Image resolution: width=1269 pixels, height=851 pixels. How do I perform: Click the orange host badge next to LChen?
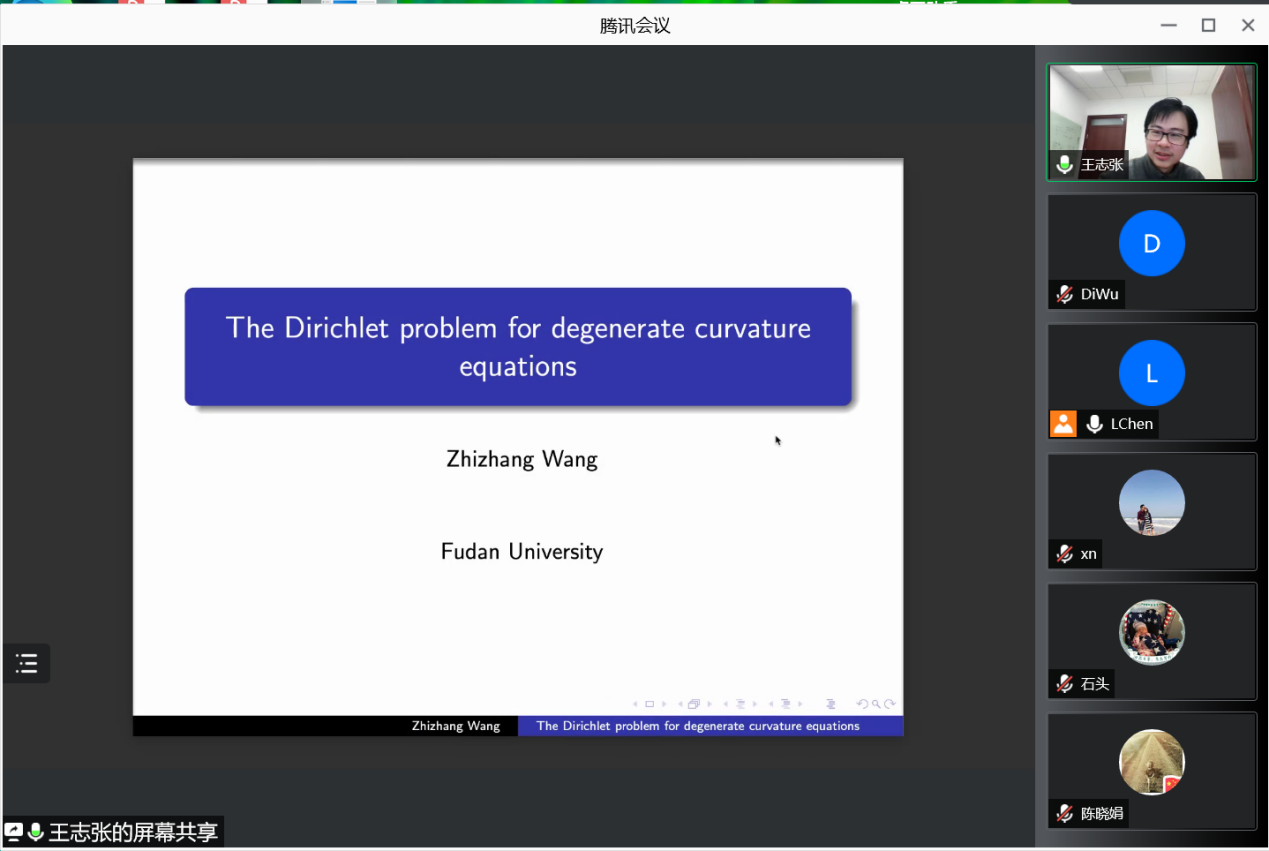point(1063,424)
